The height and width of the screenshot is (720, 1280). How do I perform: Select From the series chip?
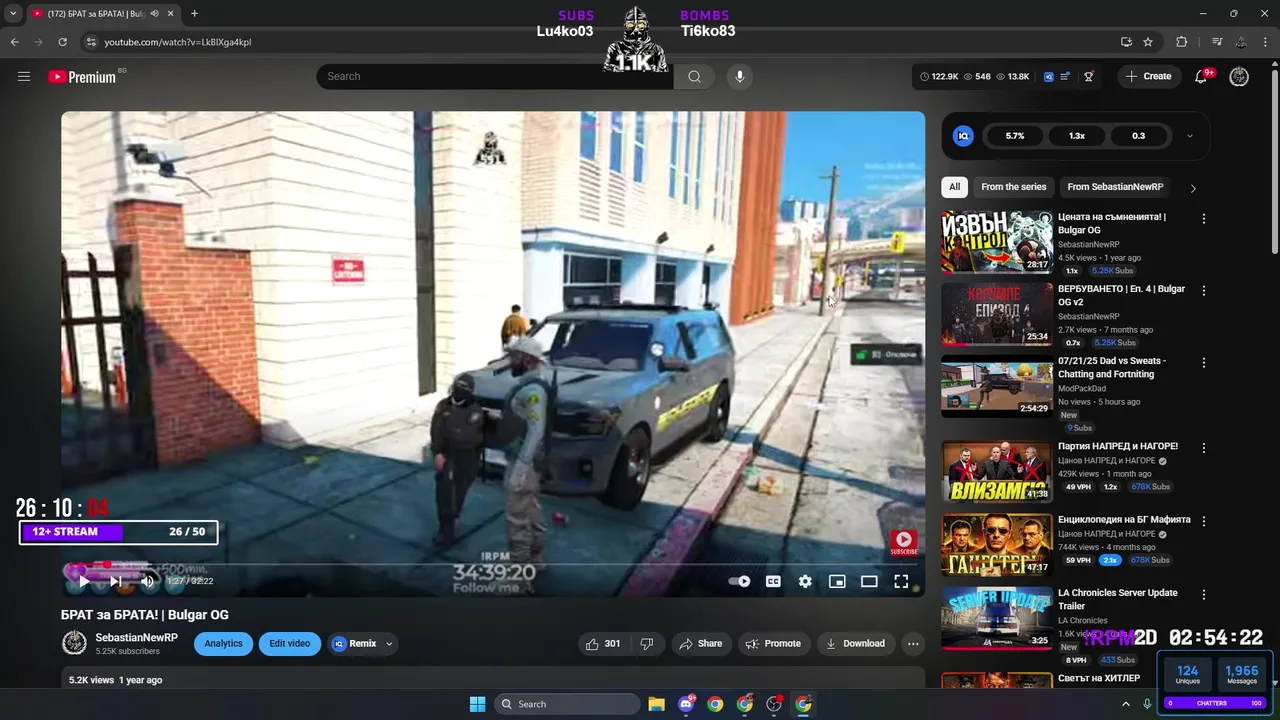click(1013, 187)
